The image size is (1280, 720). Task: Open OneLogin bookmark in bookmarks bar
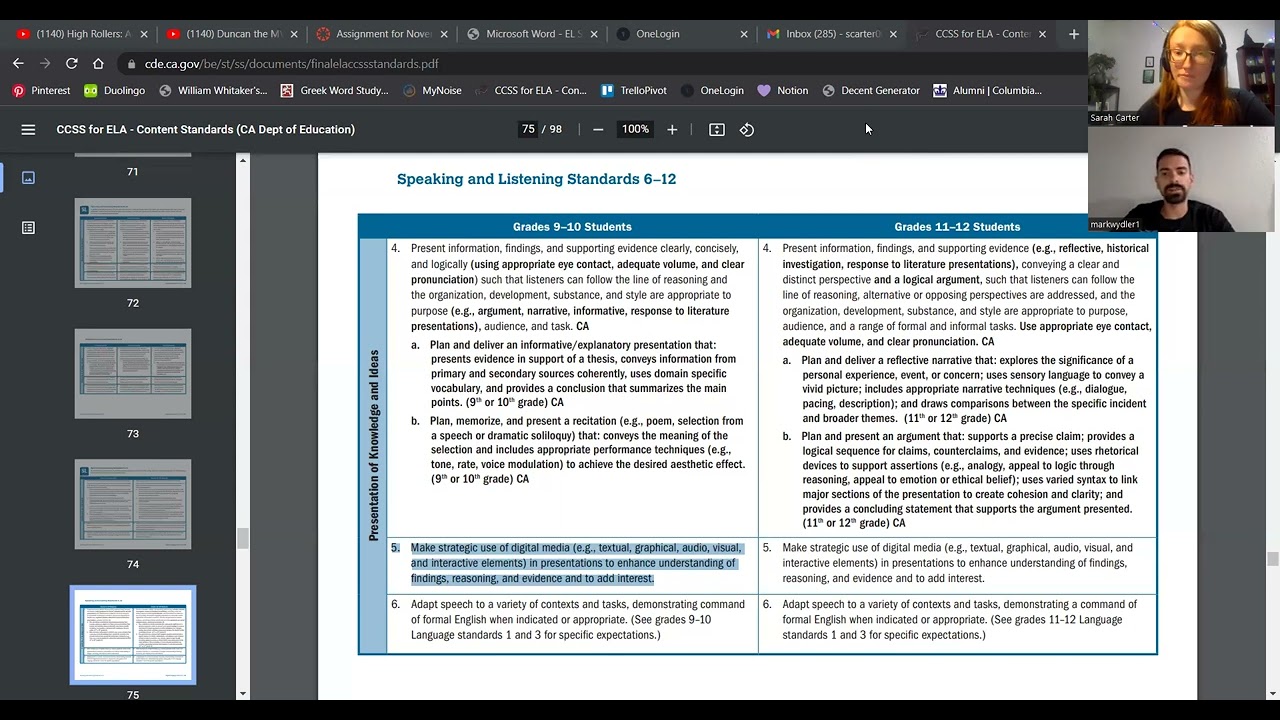click(x=712, y=90)
